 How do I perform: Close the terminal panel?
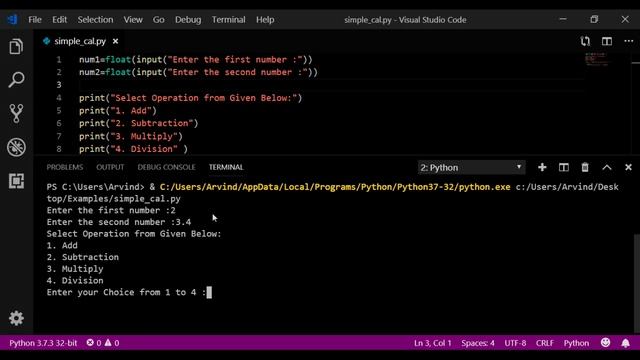pos(628,167)
